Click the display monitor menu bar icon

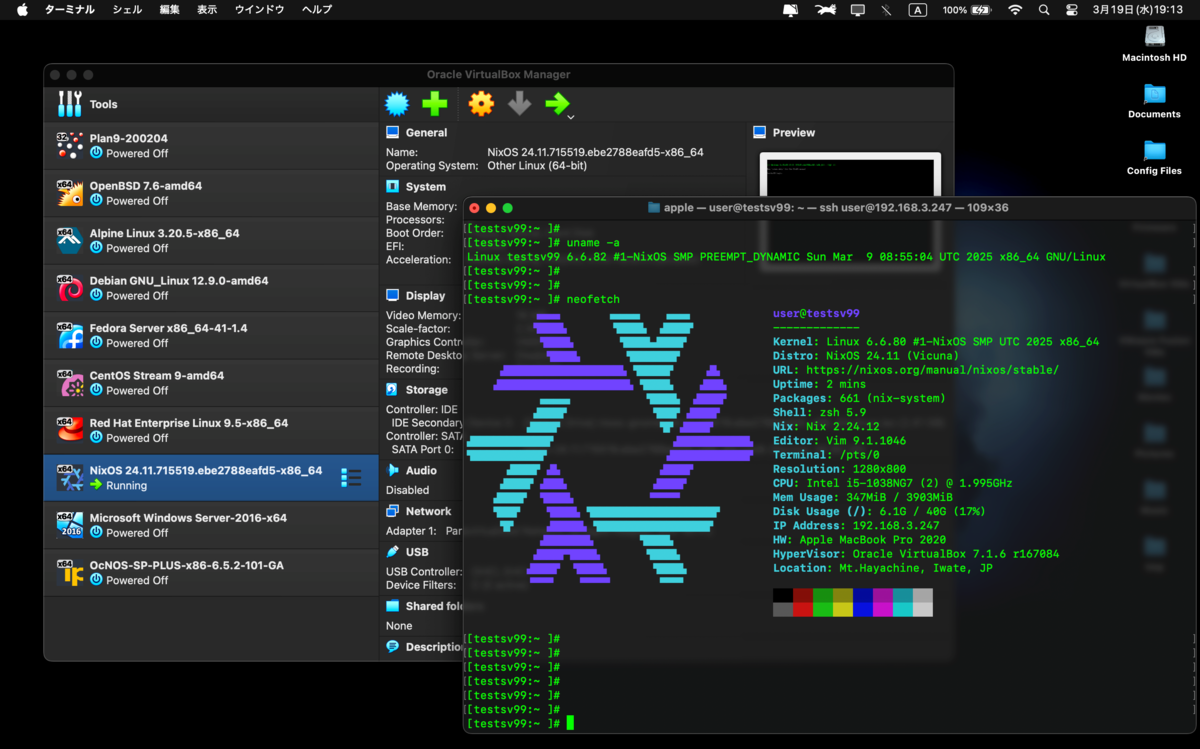coord(858,9)
